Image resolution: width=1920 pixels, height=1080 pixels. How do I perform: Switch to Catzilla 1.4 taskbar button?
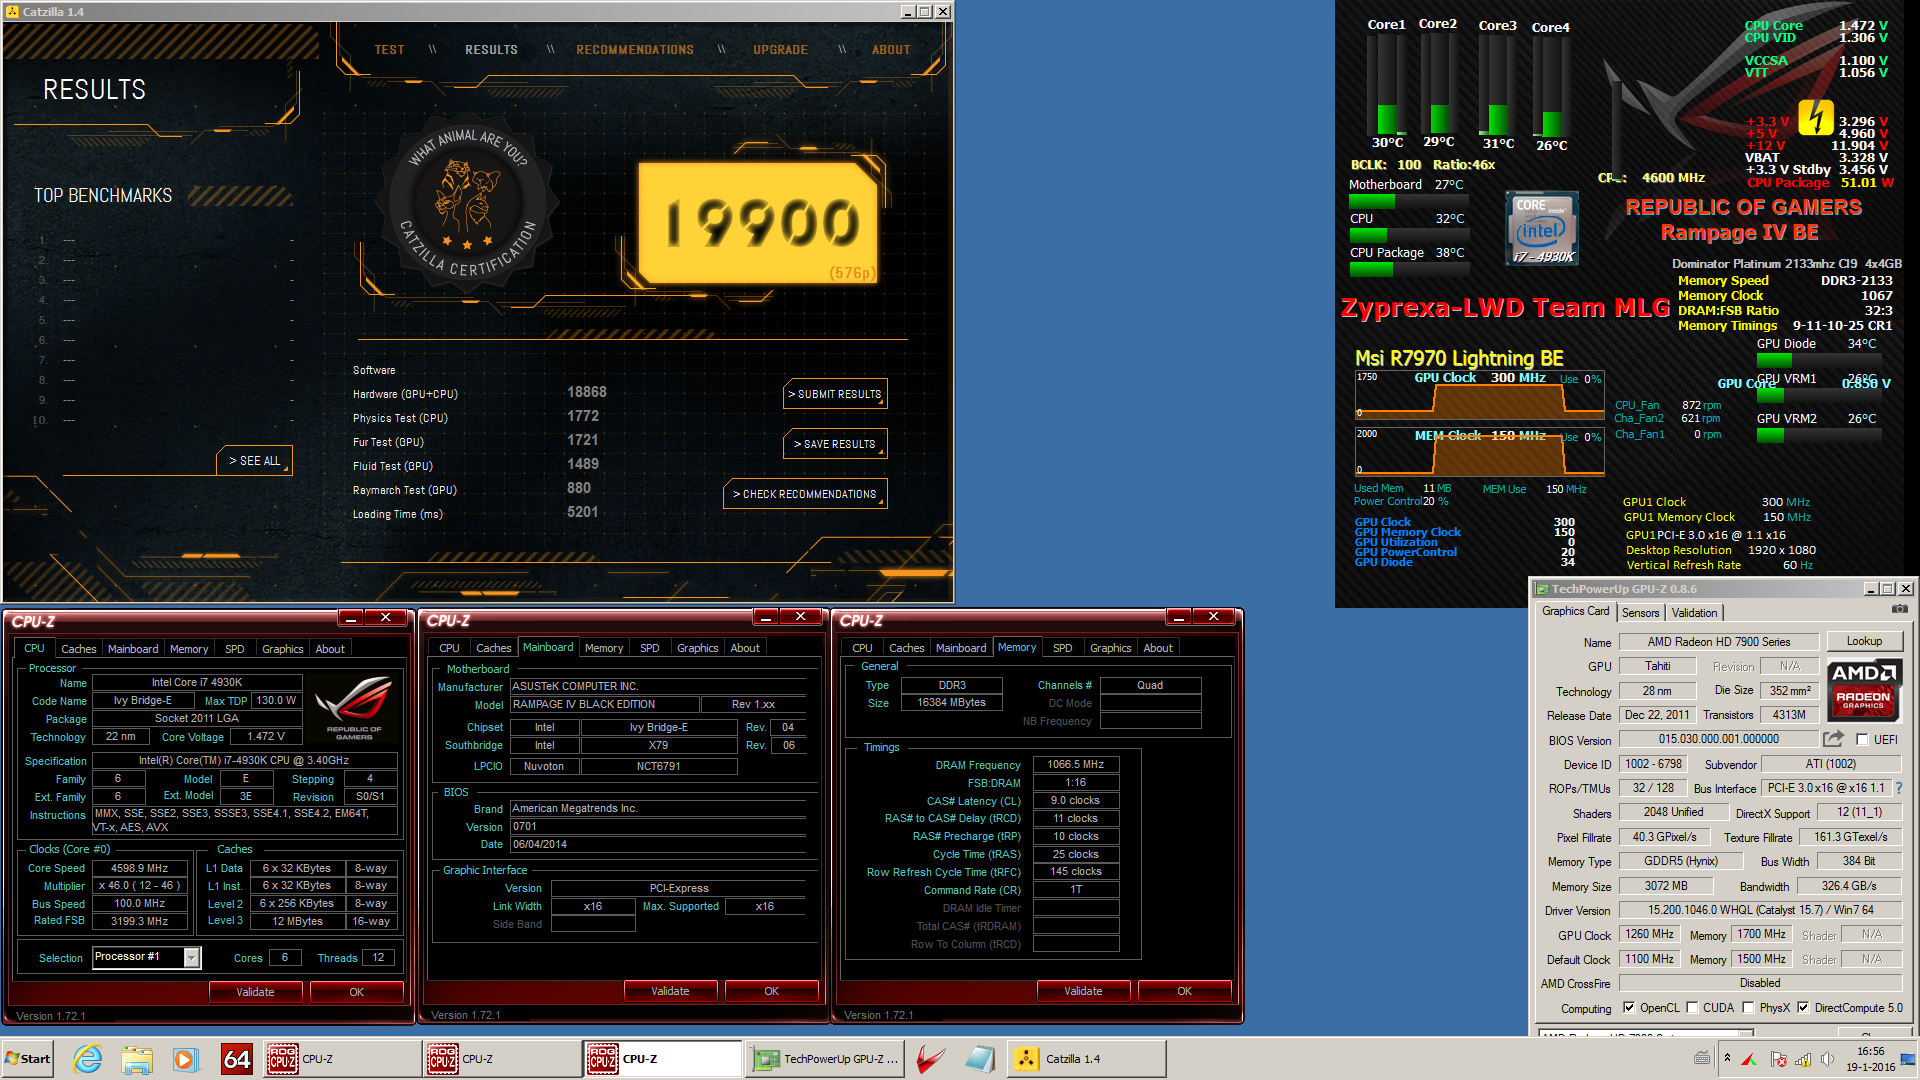click(x=1086, y=1059)
